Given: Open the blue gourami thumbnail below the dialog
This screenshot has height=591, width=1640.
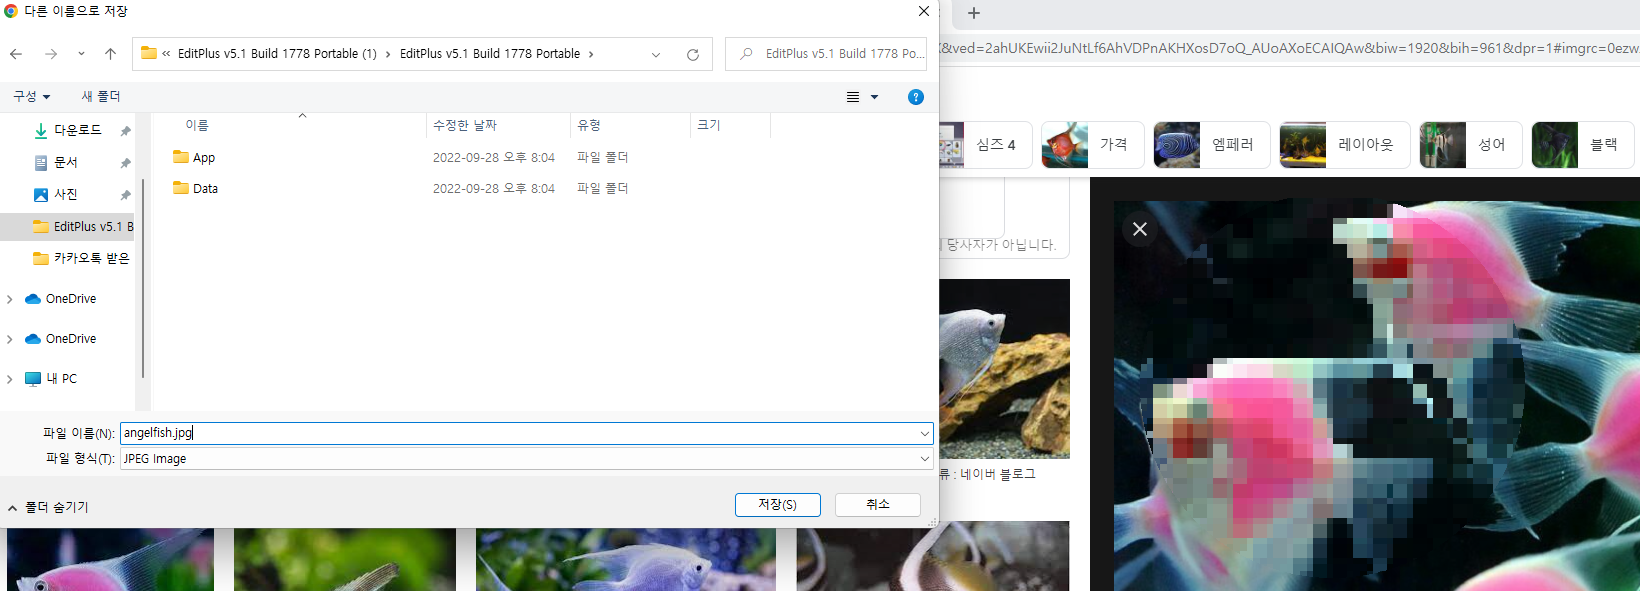Looking at the screenshot, I should click(626, 560).
